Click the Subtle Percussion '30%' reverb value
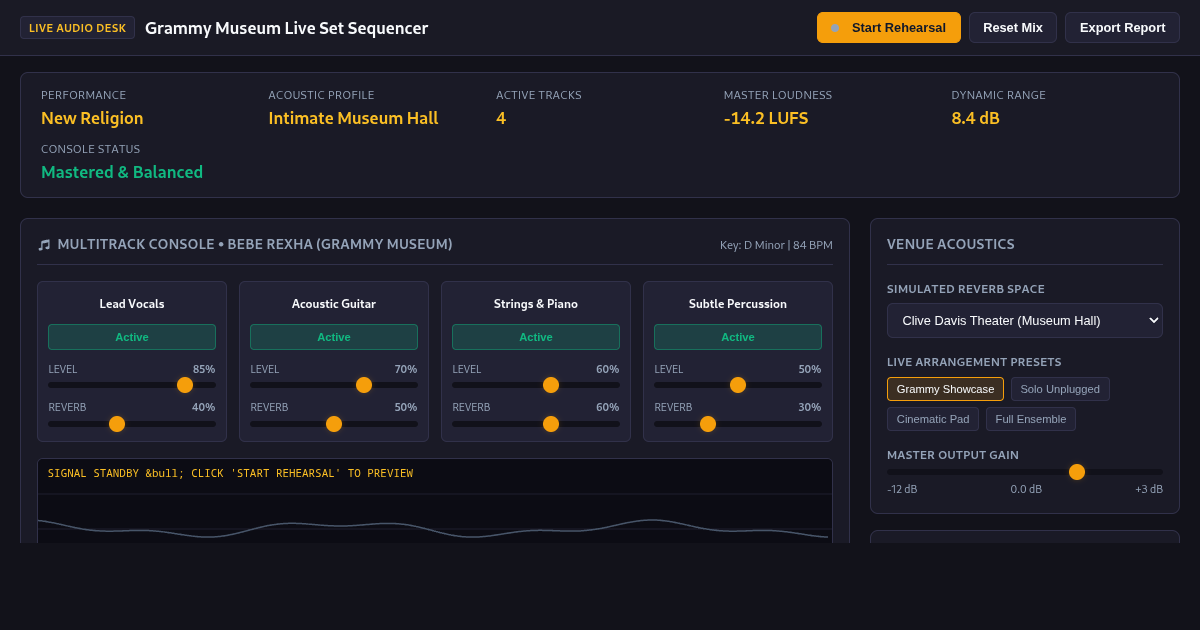Viewport: 1200px width, 630px height. coord(810,407)
